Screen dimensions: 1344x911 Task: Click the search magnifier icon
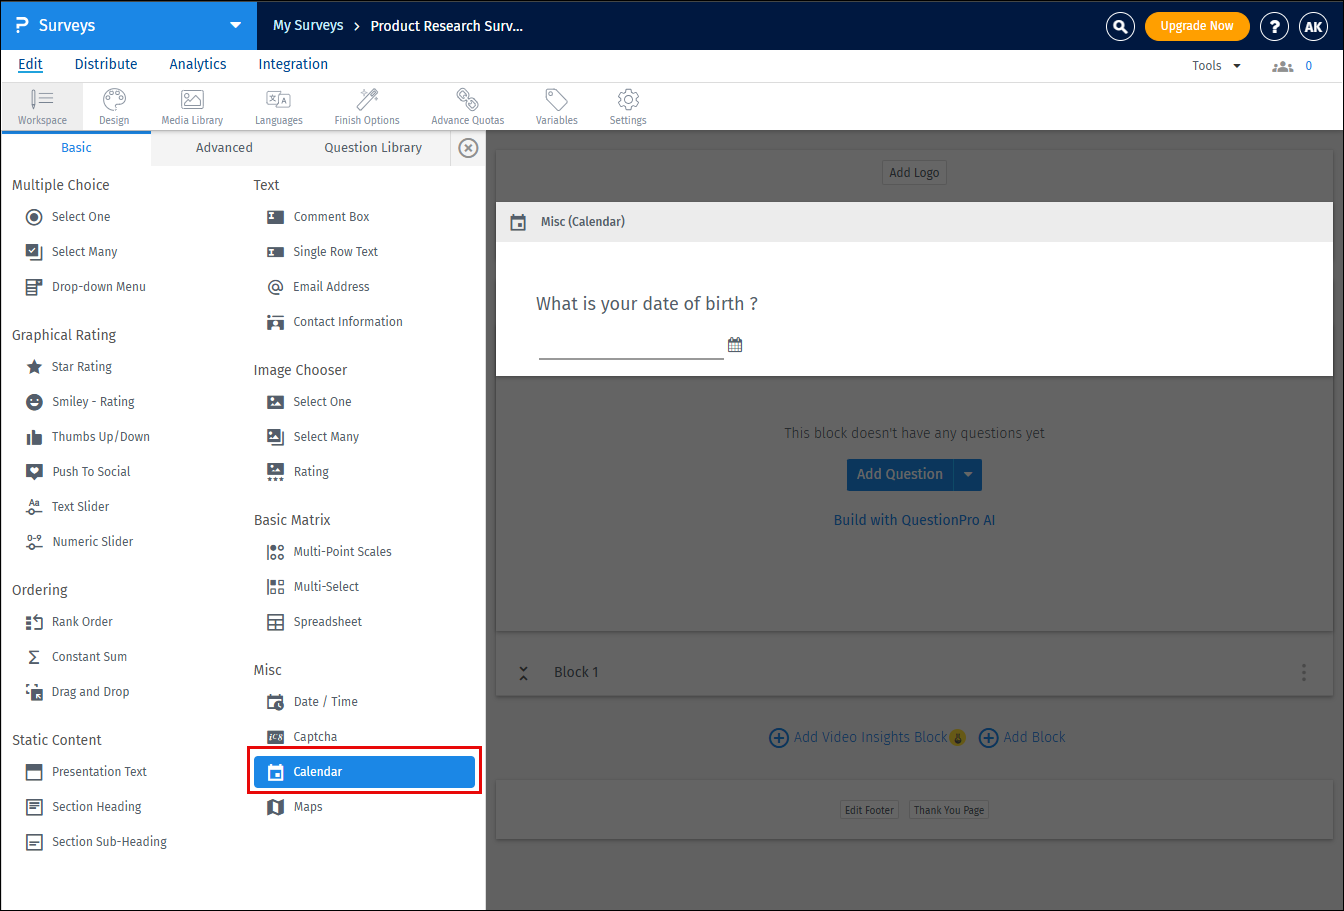[1120, 26]
